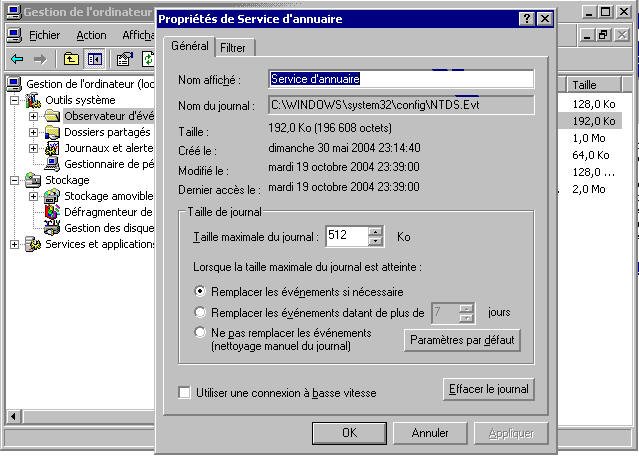Select Dossiers partagés folder icon

pyautogui.click(x=53, y=132)
